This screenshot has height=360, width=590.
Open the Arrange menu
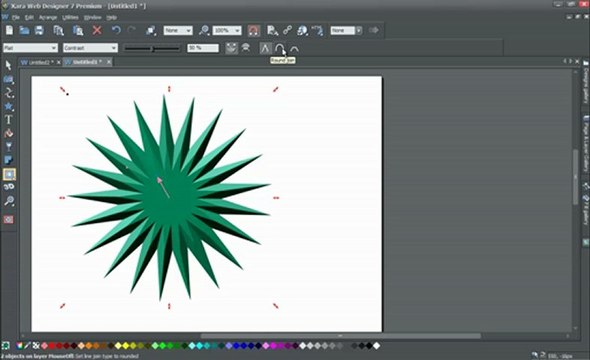click(48, 17)
